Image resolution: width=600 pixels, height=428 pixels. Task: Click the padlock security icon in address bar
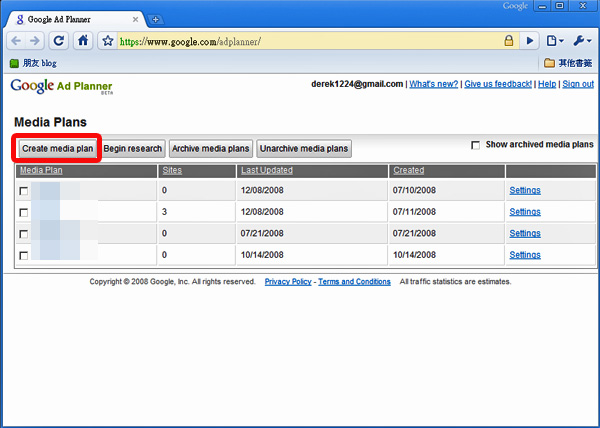tap(509, 41)
